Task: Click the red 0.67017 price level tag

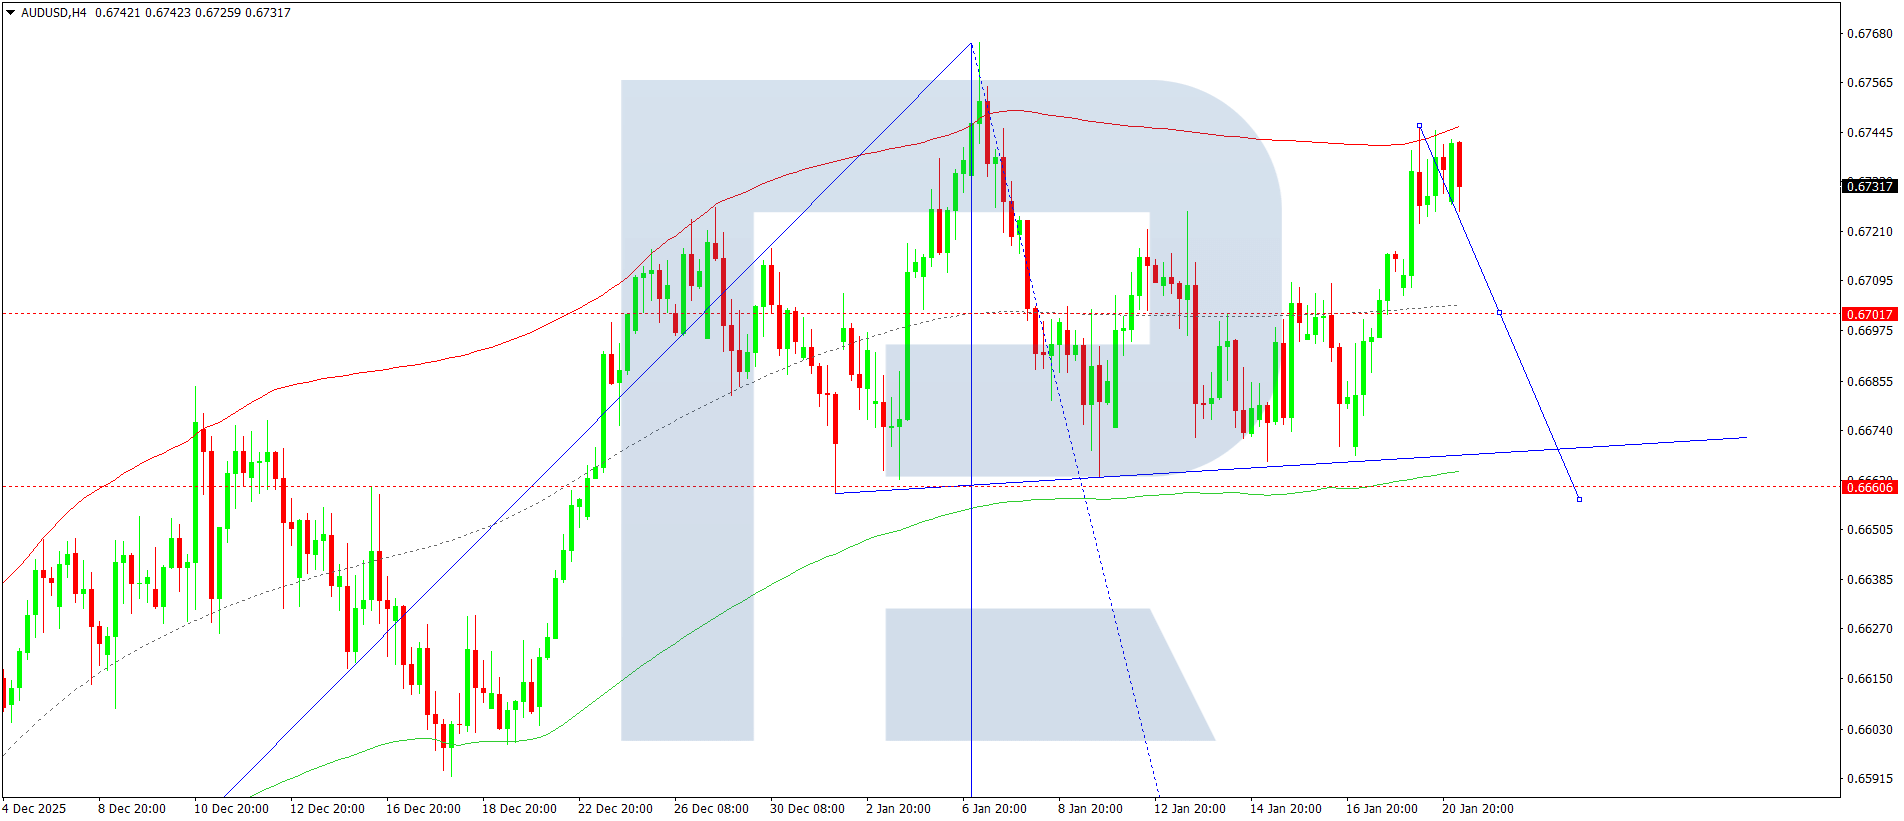Action: point(1868,314)
